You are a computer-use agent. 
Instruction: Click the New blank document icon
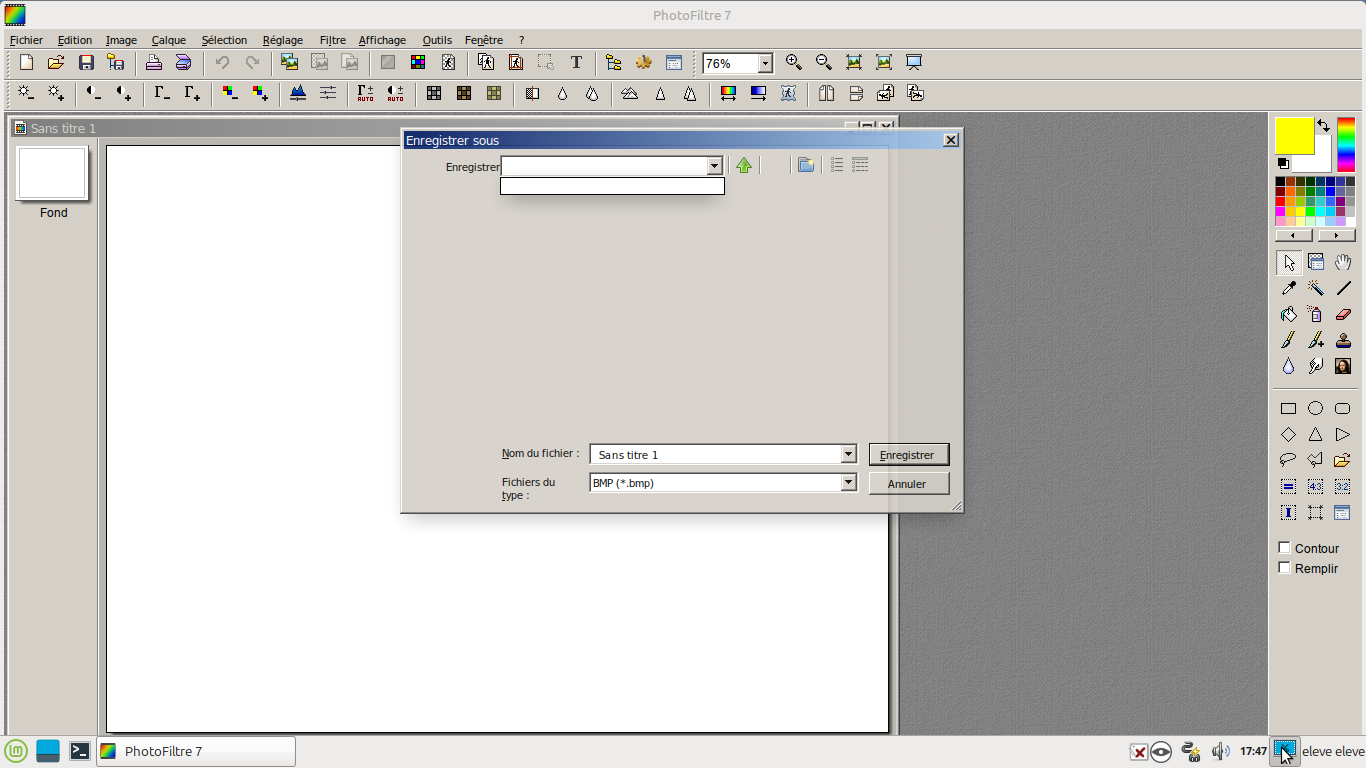[x=27, y=62]
